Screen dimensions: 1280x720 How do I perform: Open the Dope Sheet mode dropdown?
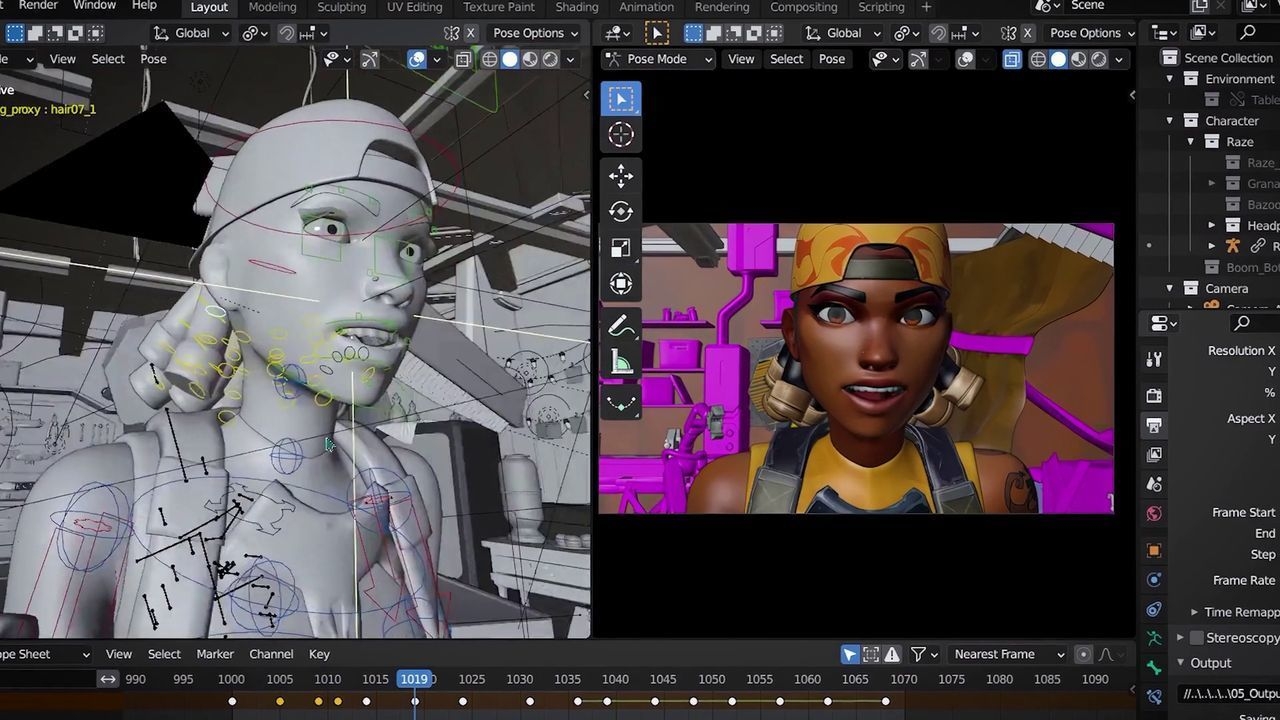[x=44, y=654]
